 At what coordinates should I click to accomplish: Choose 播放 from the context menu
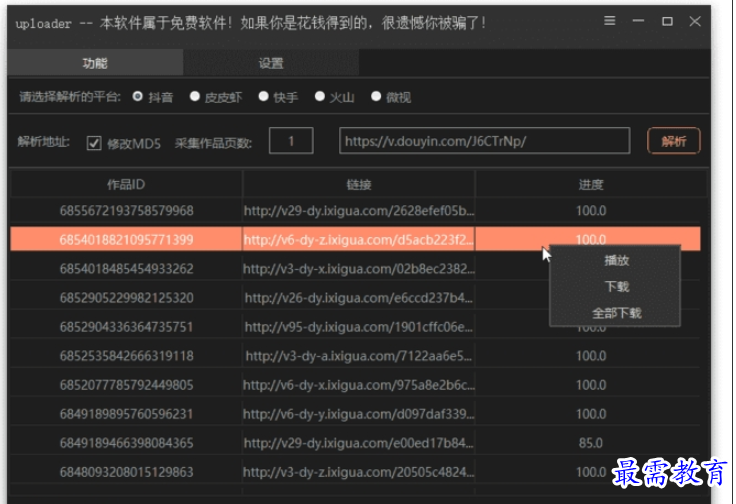(x=615, y=260)
